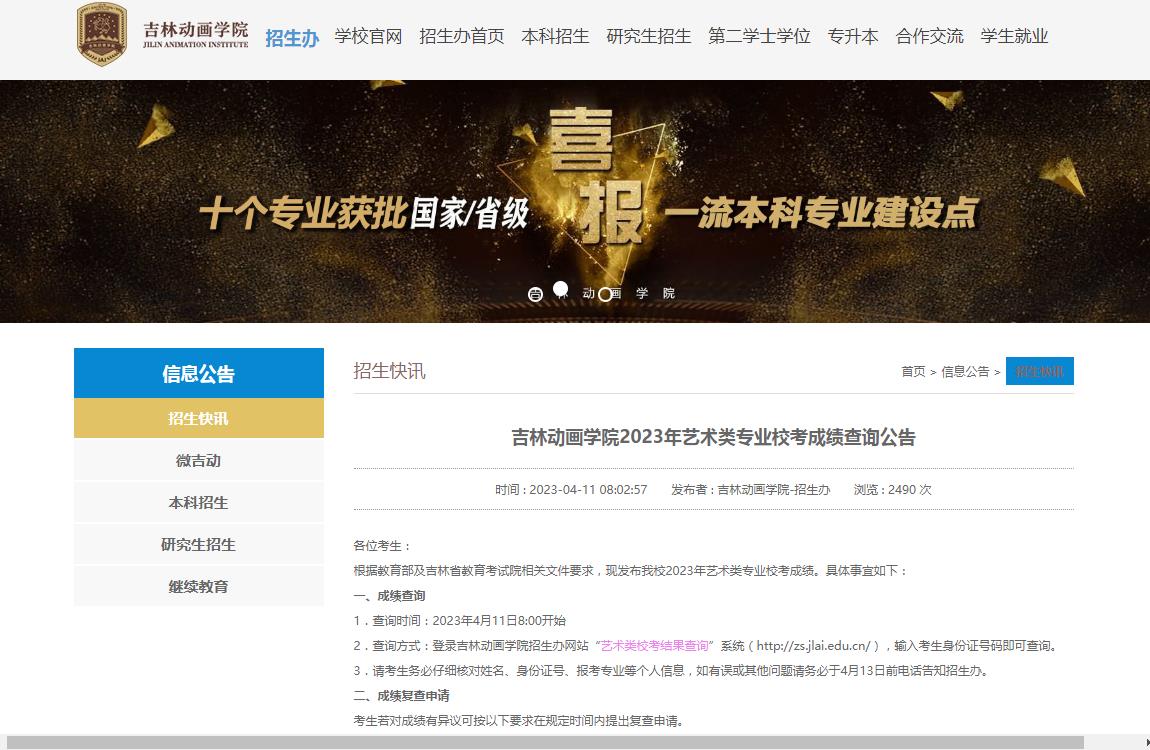
Task: Click the timestamp 2023-04-11 08:02:57
Action: pos(588,489)
